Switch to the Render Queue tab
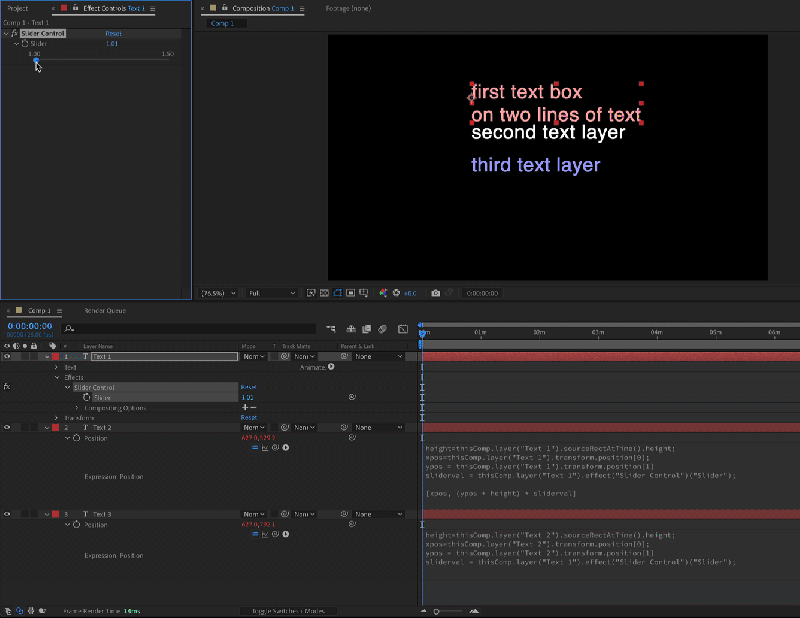Image resolution: width=800 pixels, height=618 pixels. pos(106,310)
